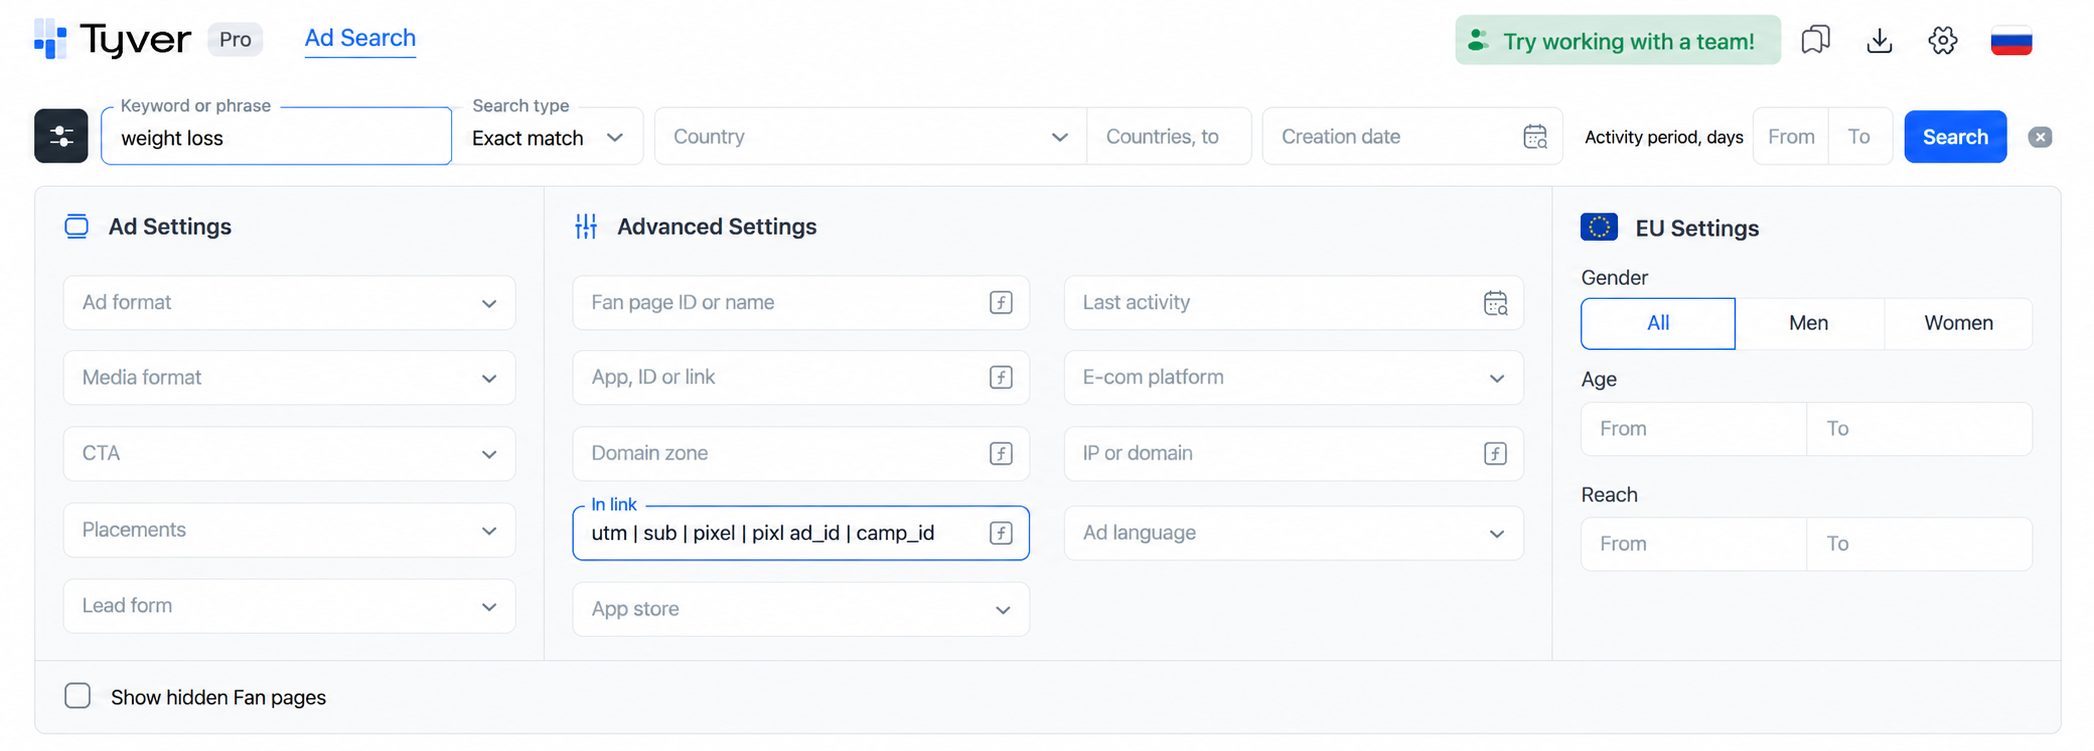2094x751 pixels.
Task: Switch language via Russian flag icon
Action: pyautogui.click(x=2011, y=41)
